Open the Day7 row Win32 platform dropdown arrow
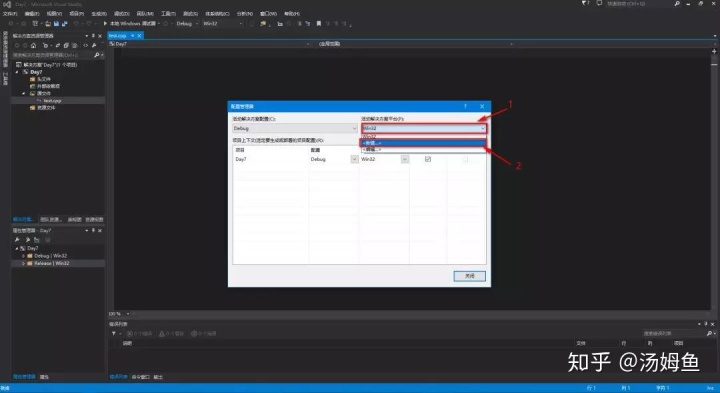Viewport: 720px width, 393px height. (x=405, y=159)
